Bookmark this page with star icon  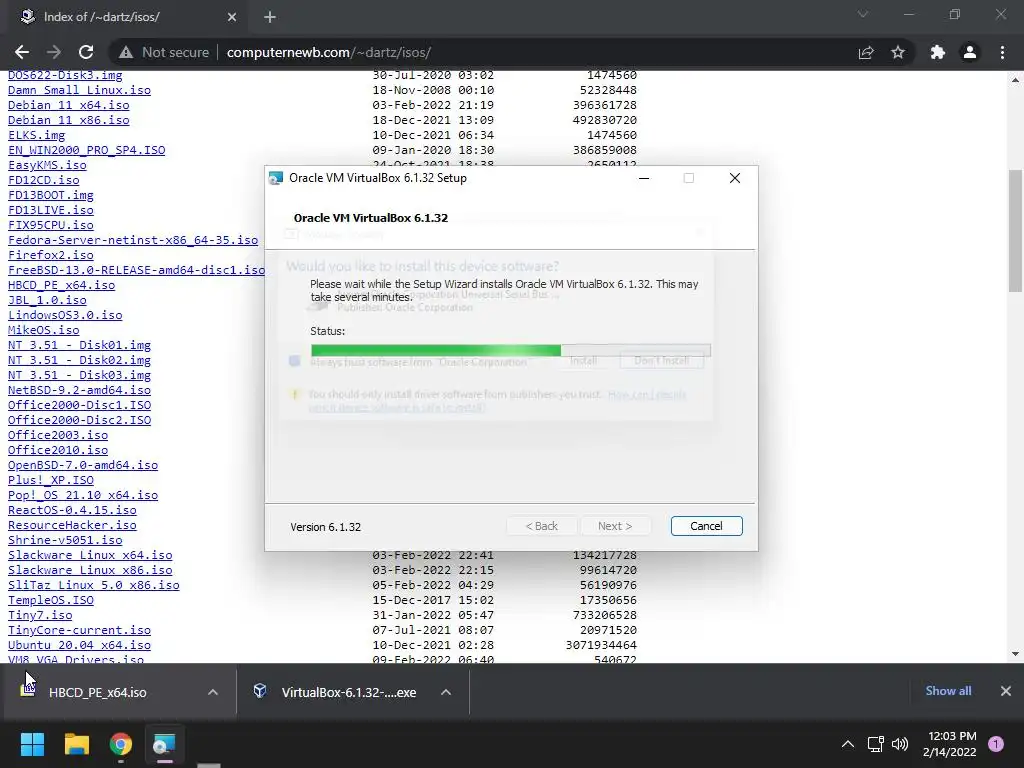898,52
